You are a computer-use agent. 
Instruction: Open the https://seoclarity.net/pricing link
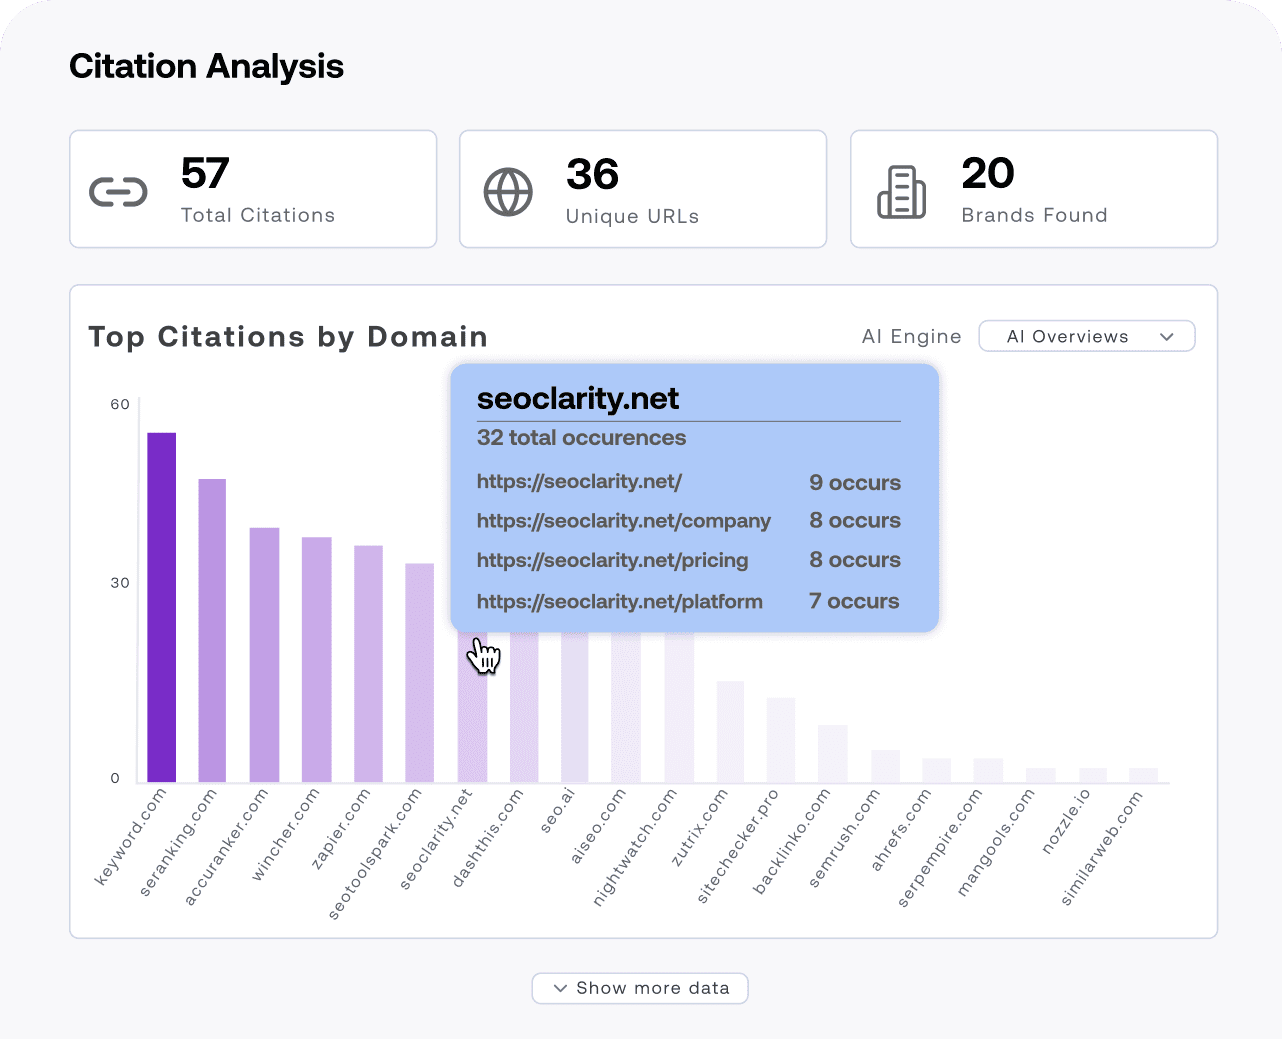[x=612, y=560]
